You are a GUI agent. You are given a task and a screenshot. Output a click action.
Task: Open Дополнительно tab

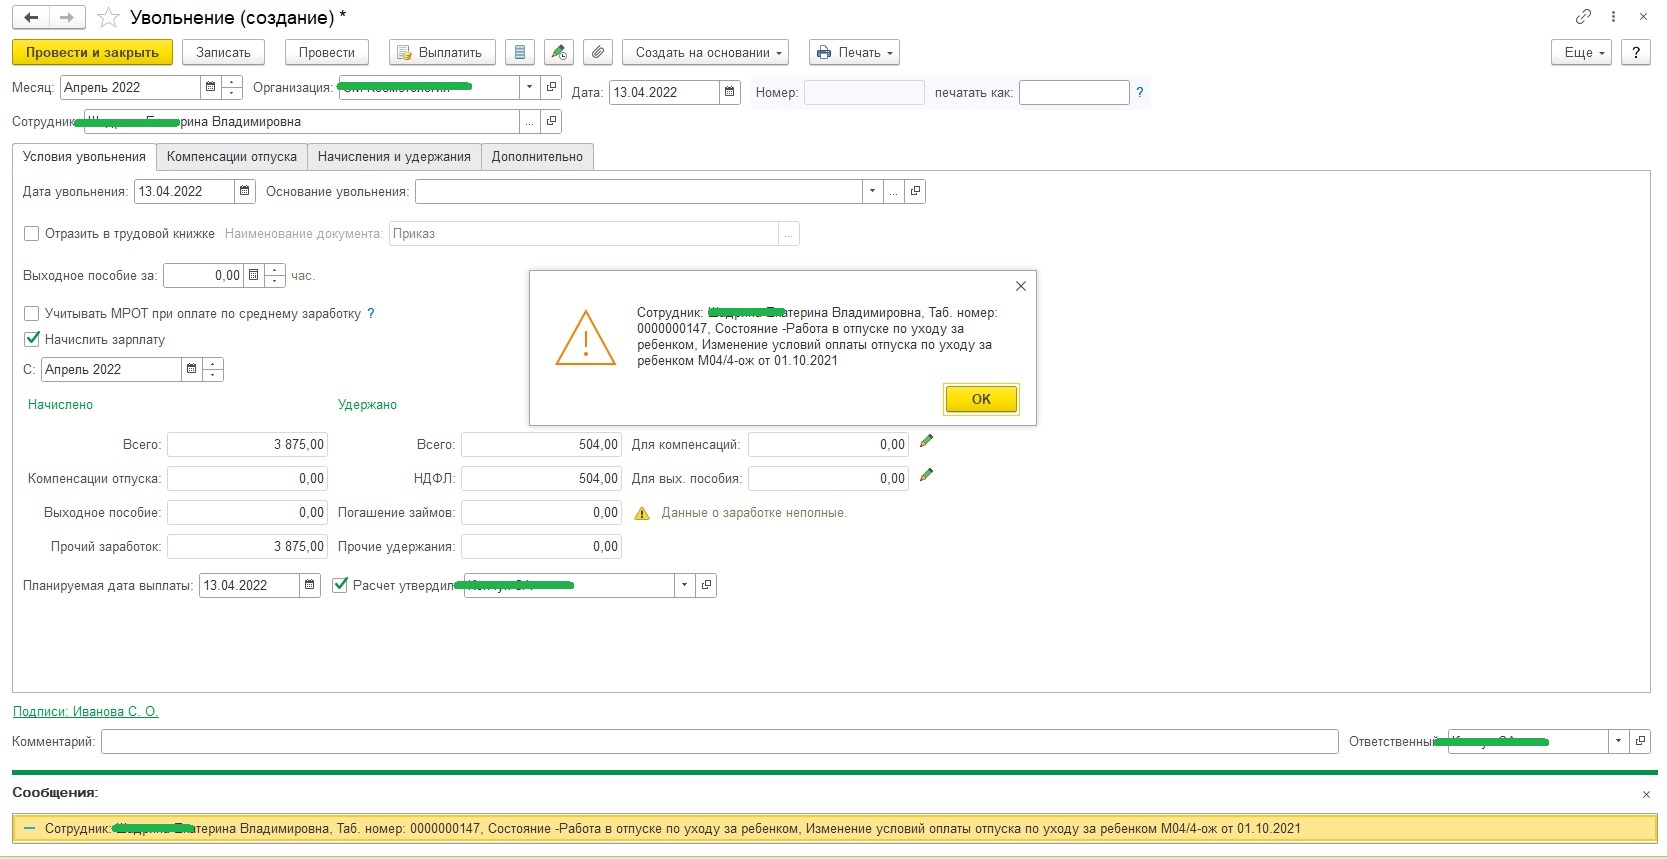(x=537, y=157)
